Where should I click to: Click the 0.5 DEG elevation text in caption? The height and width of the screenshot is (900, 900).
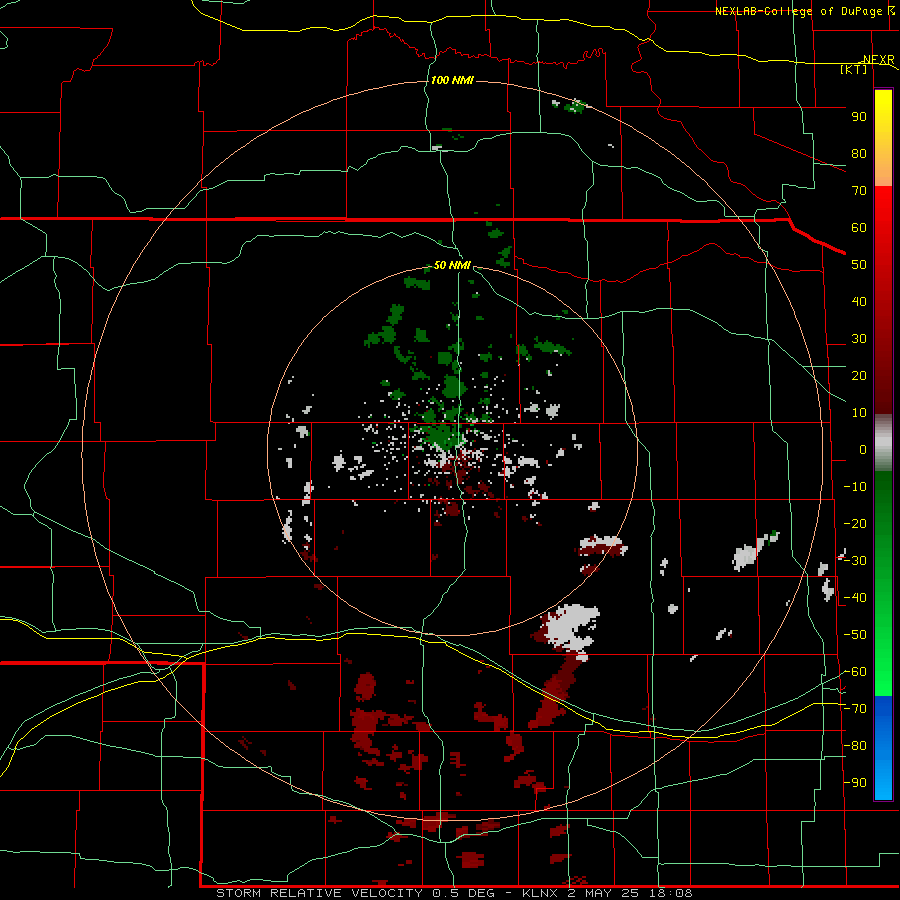click(465, 893)
